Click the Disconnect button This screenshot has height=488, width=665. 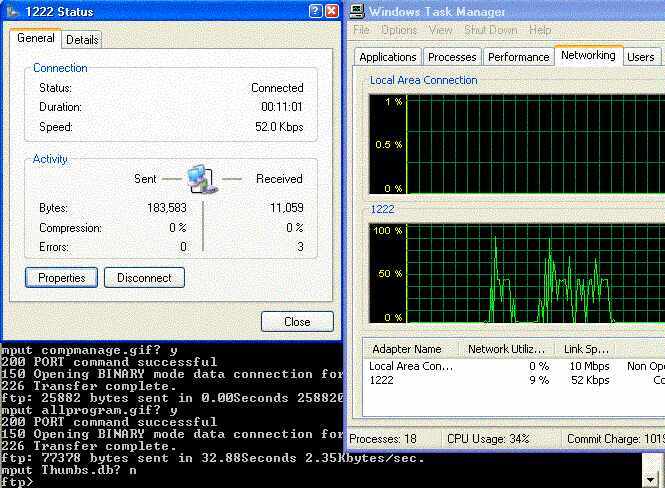click(x=144, y=278)
